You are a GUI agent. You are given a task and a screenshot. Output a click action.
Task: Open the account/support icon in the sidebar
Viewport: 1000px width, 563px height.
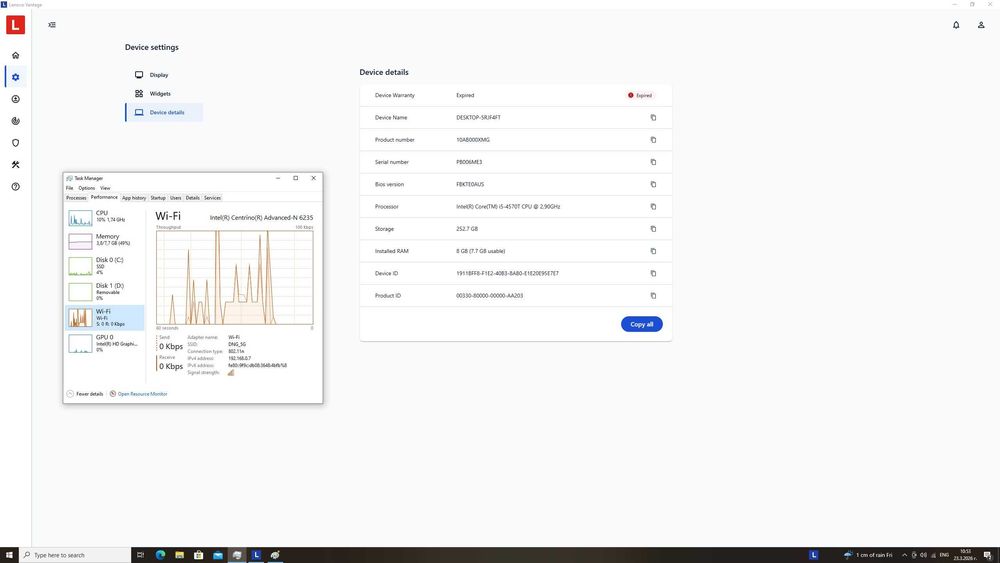[15, 99]
